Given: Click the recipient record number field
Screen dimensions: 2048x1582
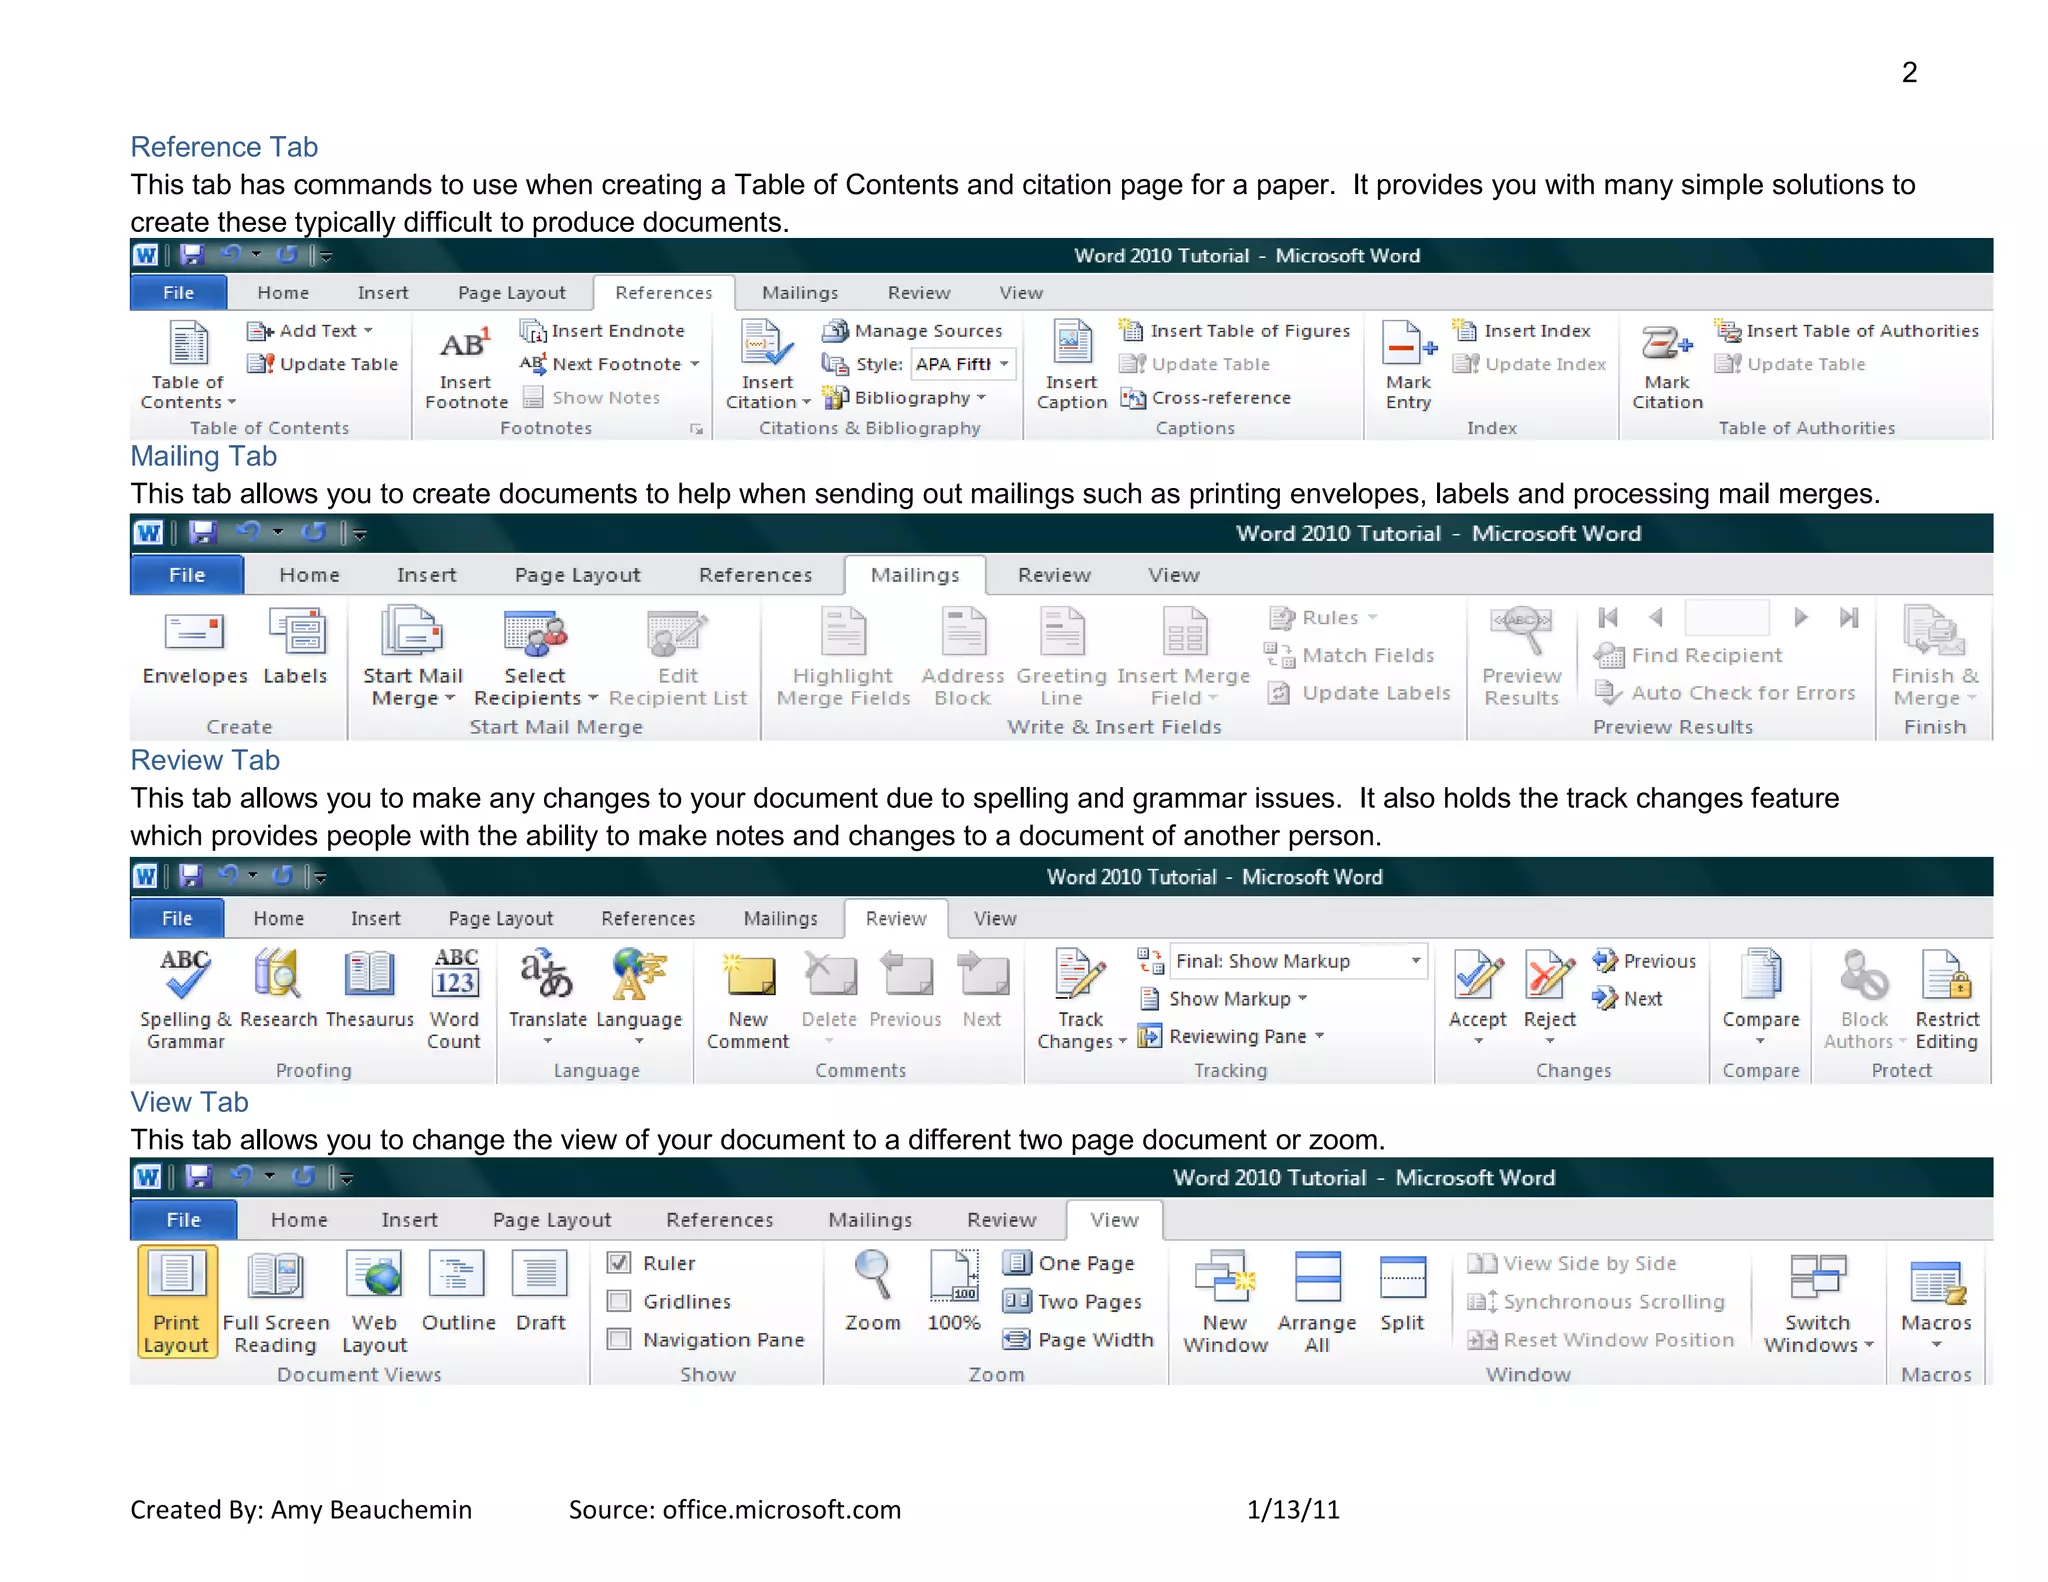Looking at the screenshot, I should (1726, 617).
